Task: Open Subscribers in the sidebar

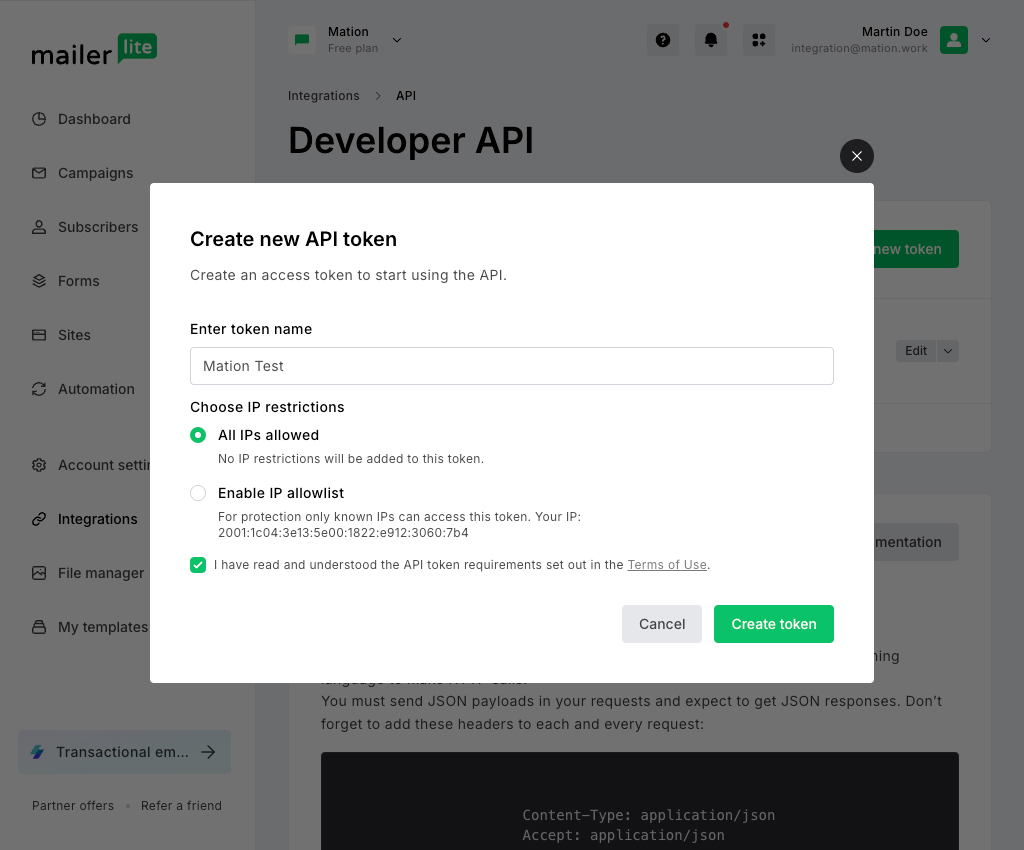Action: (98, 227)
